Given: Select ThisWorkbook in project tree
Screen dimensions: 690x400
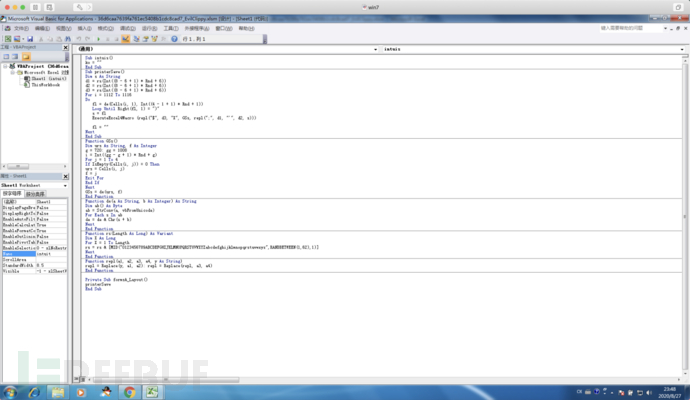Looking at the screenshot, I should [x=45, y=85].
